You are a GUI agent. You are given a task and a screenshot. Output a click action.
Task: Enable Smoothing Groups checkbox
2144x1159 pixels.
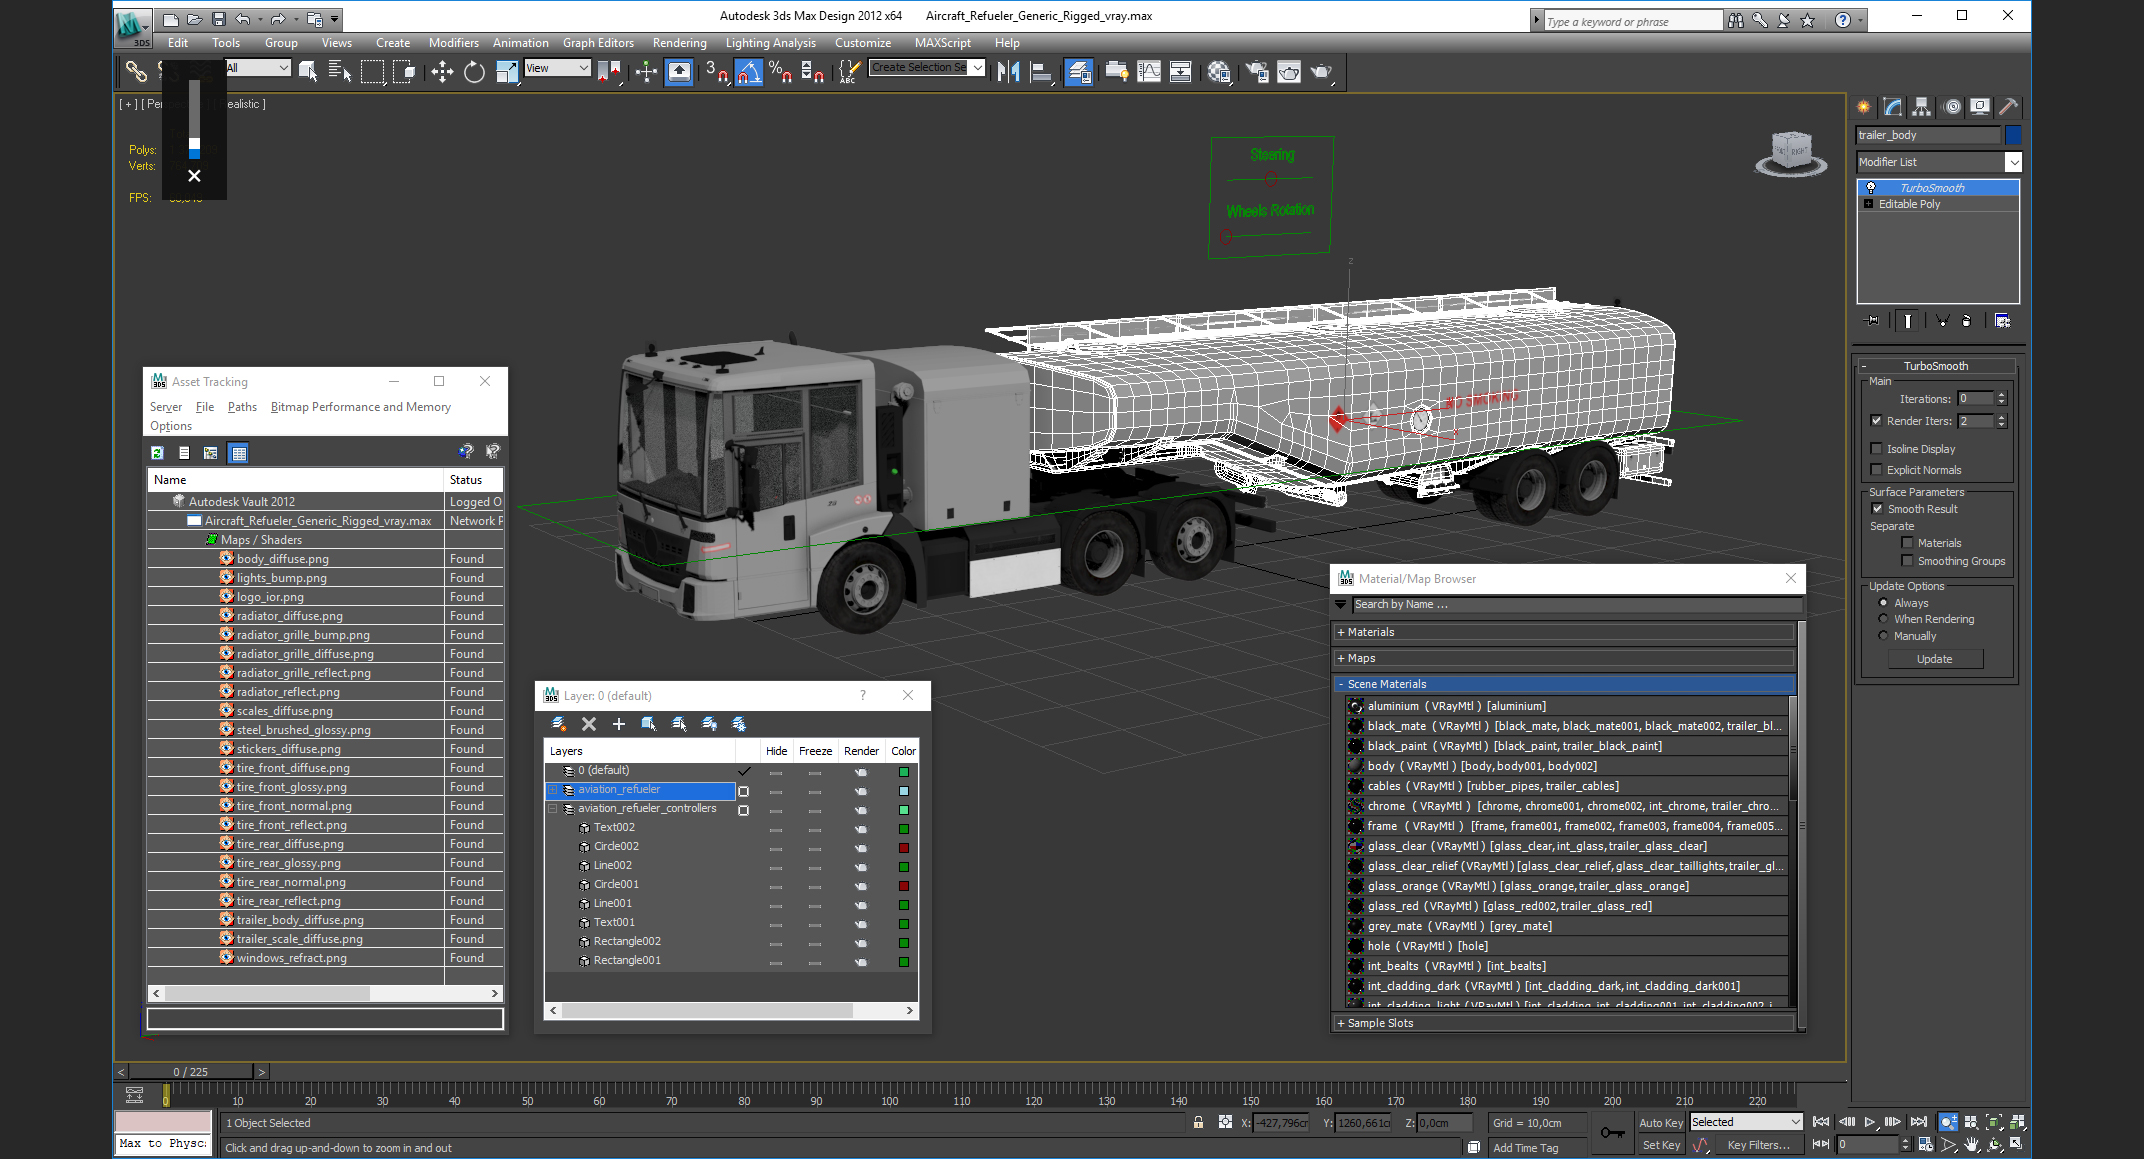[1908, 561]
